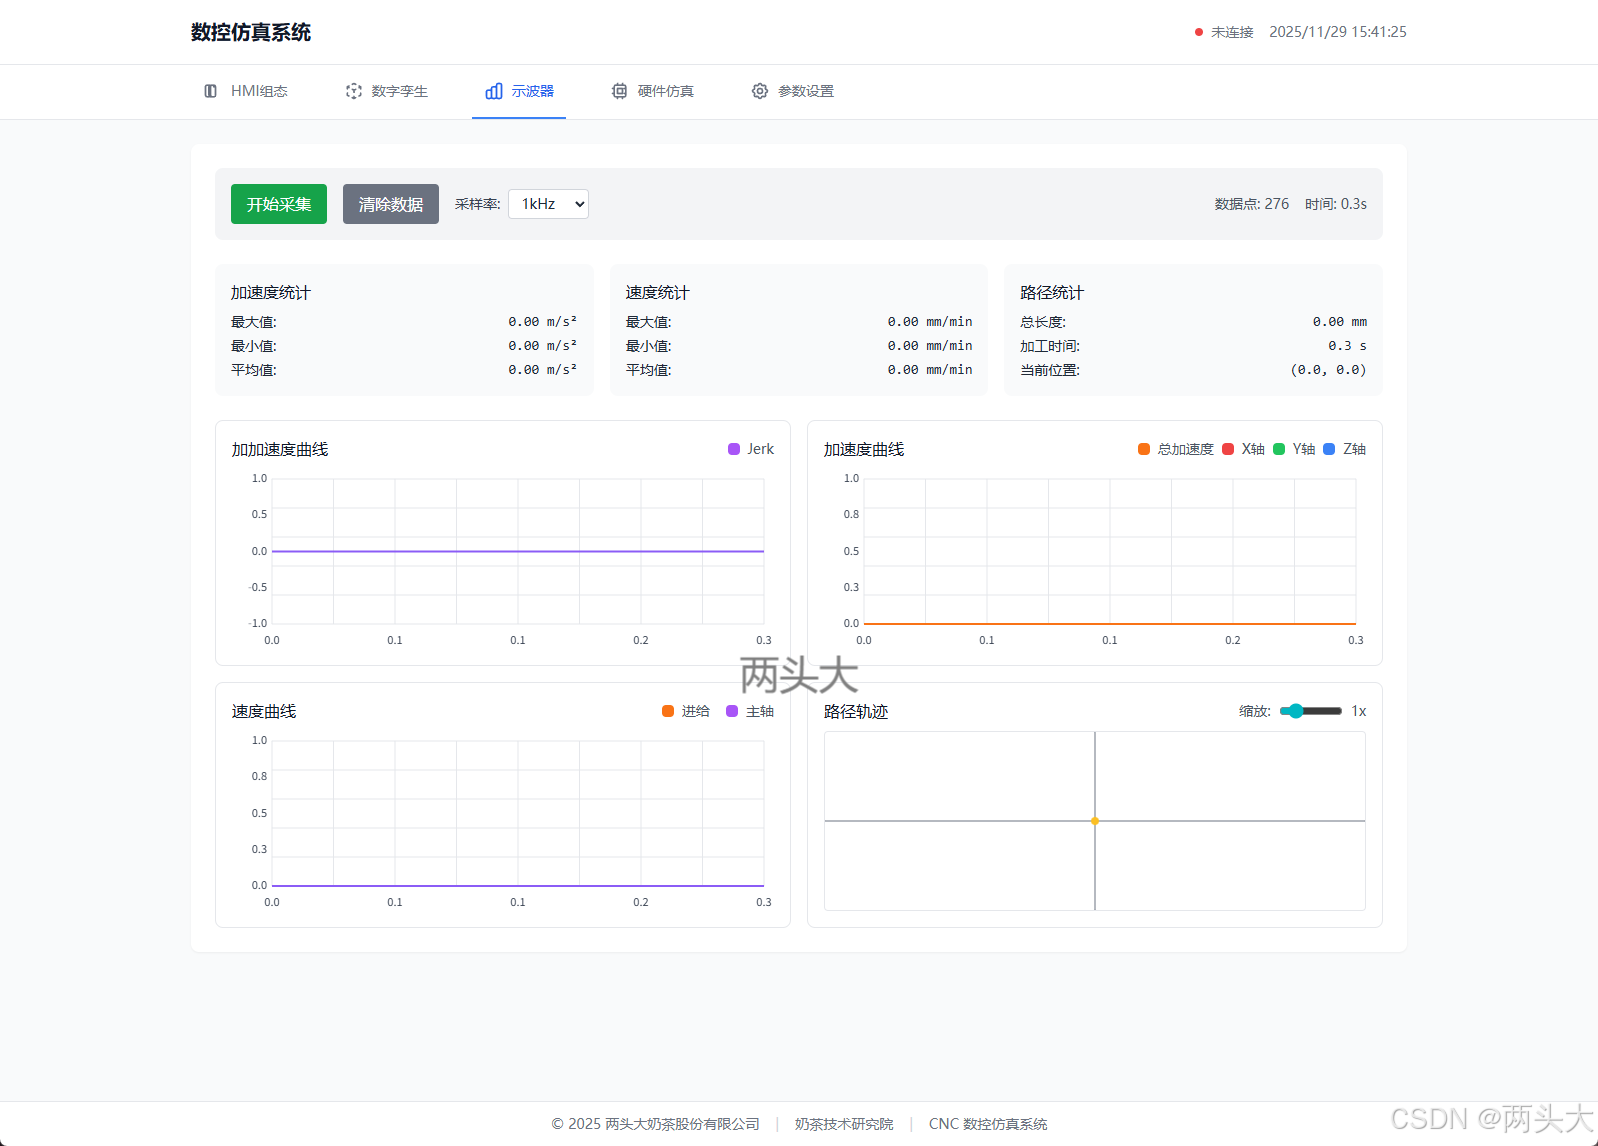Click the 加速度统计 card heading
This screenshot has width=1598, height=1146.
(271, 293)
